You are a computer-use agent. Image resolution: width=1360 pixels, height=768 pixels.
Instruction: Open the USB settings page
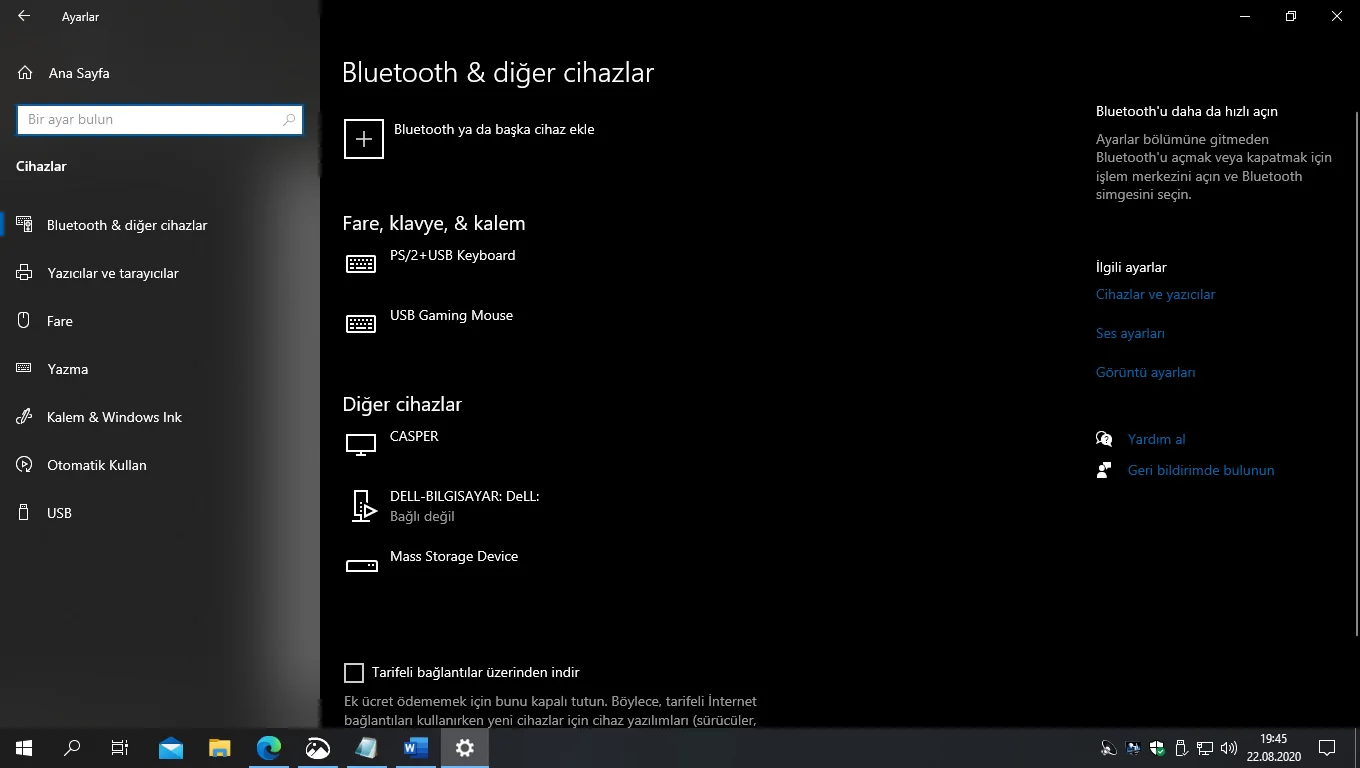[x=59, y=513]
